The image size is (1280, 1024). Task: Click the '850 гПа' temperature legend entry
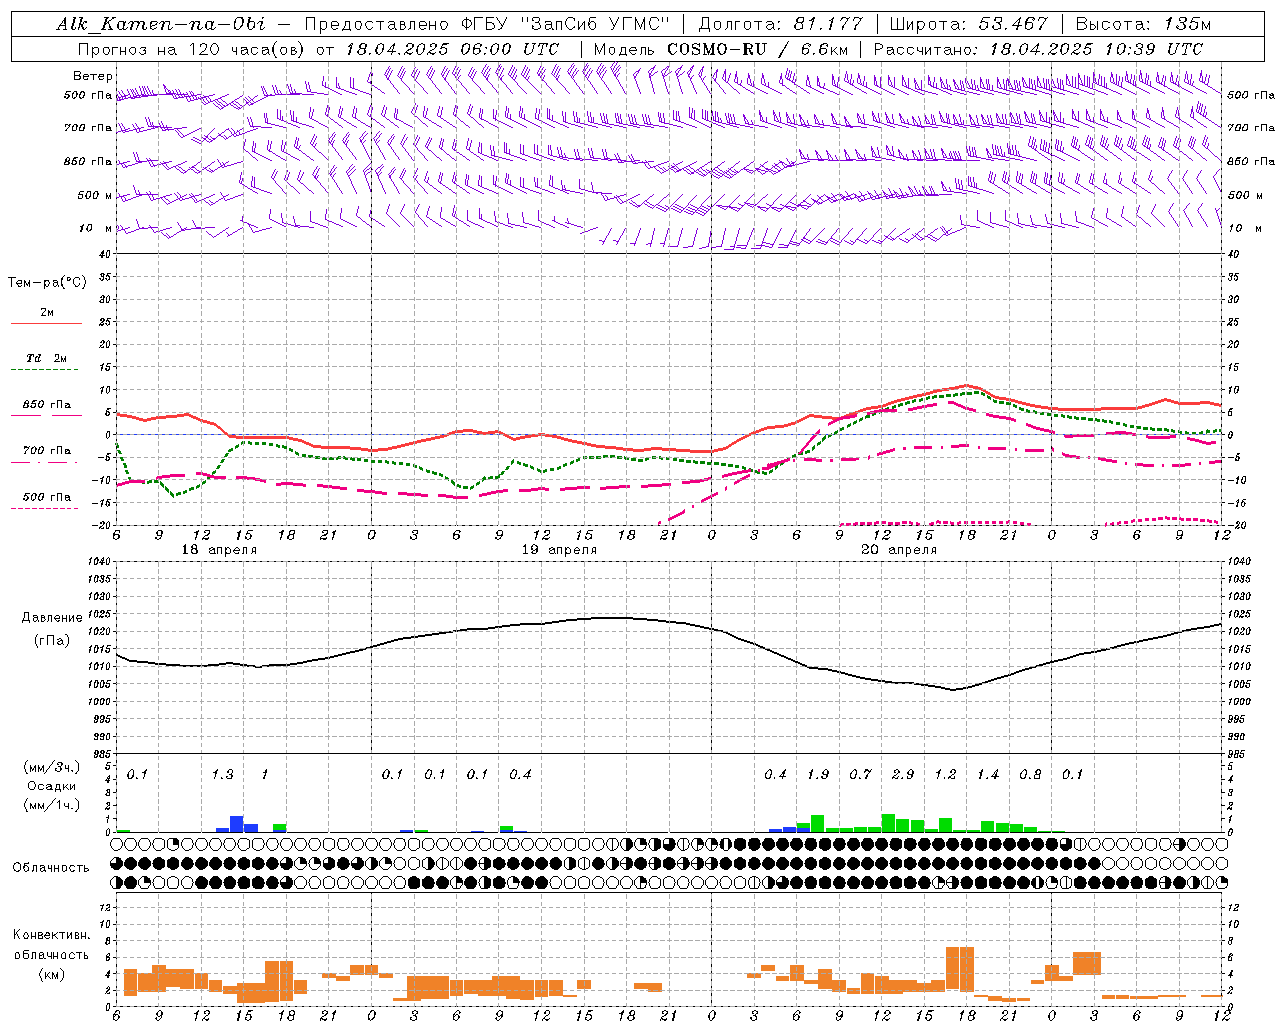(47, 405)
